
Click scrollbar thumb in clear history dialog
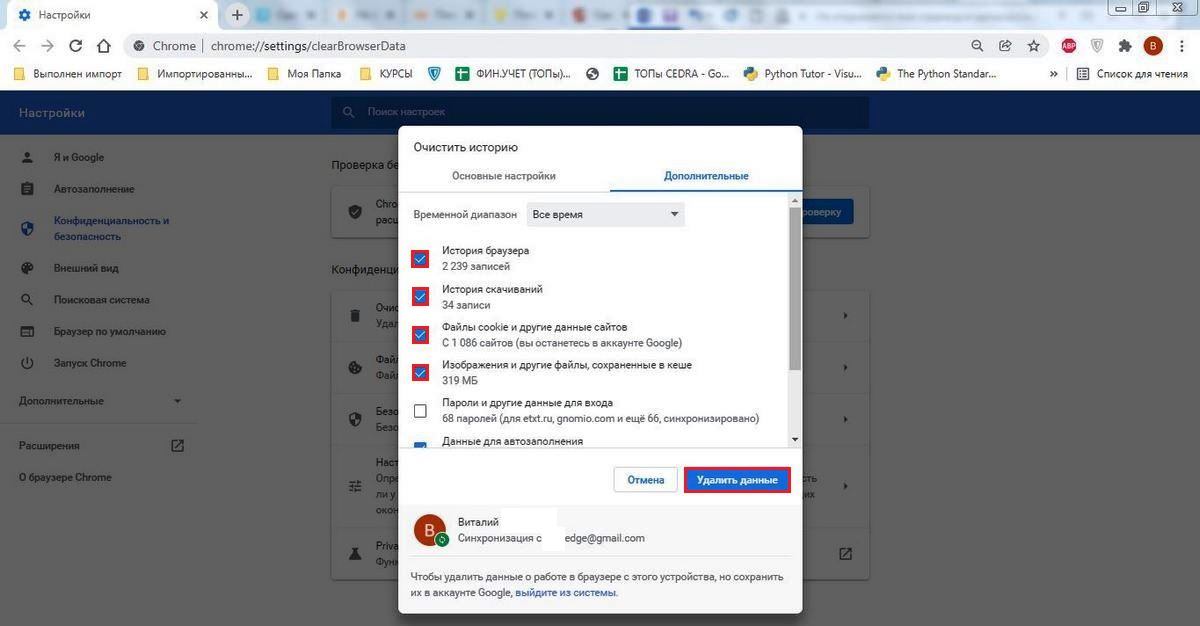[795, 288]
